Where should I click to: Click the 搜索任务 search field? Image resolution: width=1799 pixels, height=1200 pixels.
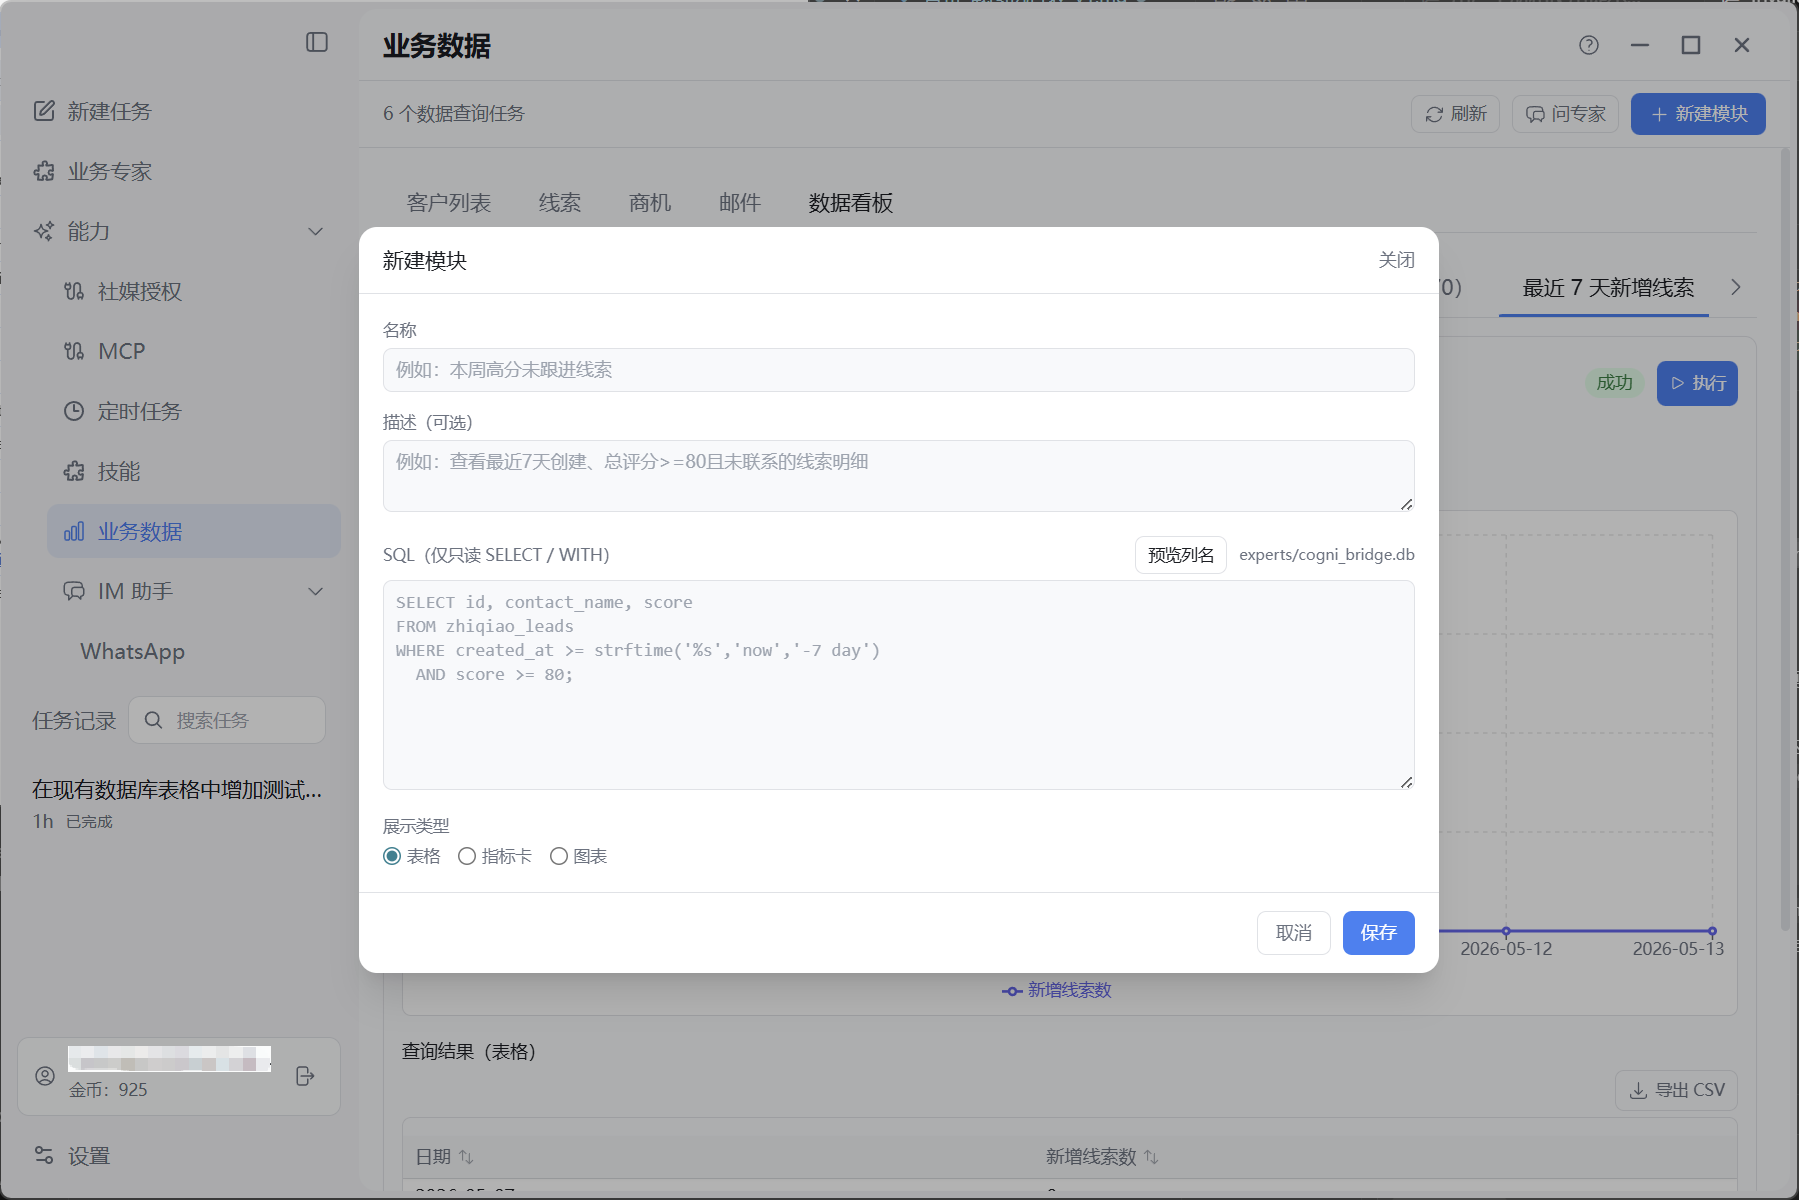point(227,720)
